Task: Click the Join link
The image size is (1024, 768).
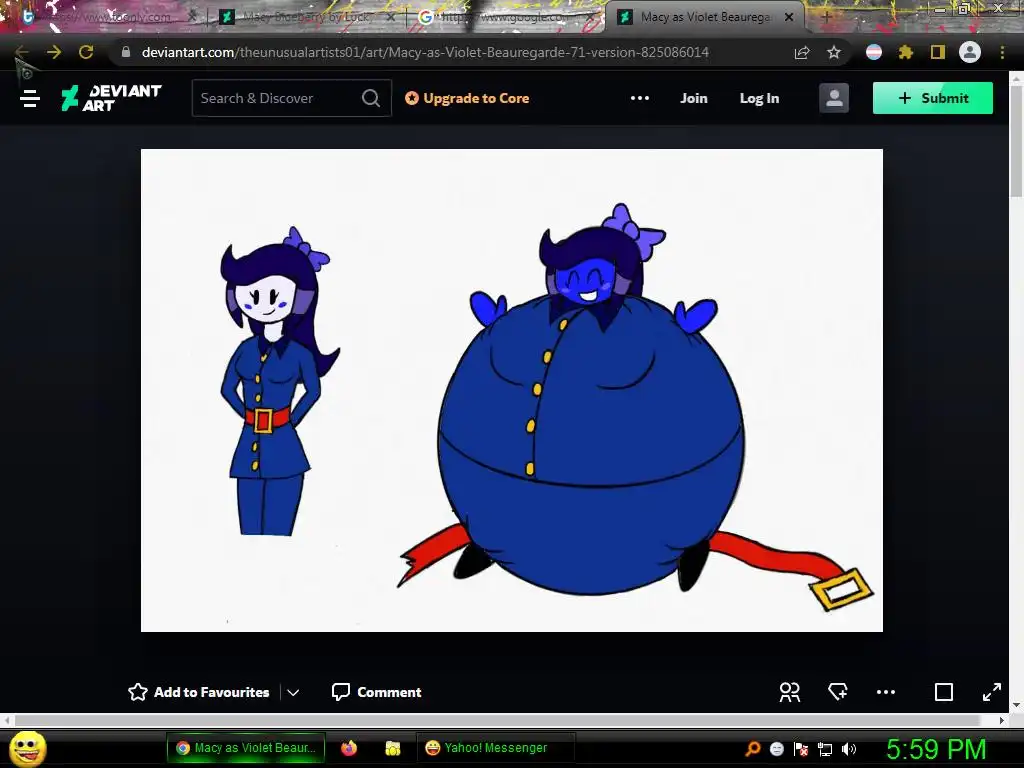Action: (694, 98)
